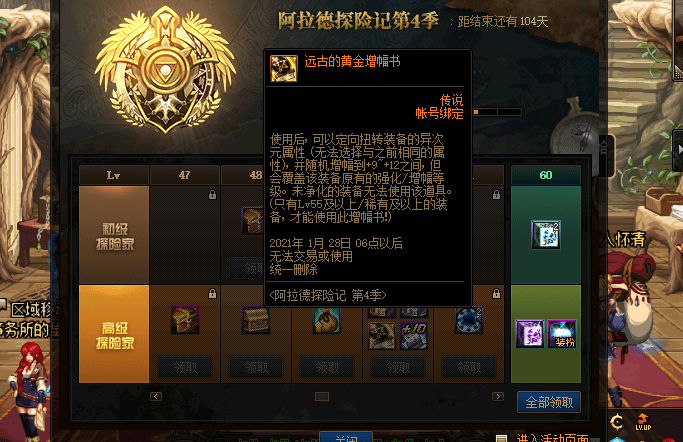Open the 进入活动页面 link
Screen dimensions: 683x442
(x=552, y=437)
